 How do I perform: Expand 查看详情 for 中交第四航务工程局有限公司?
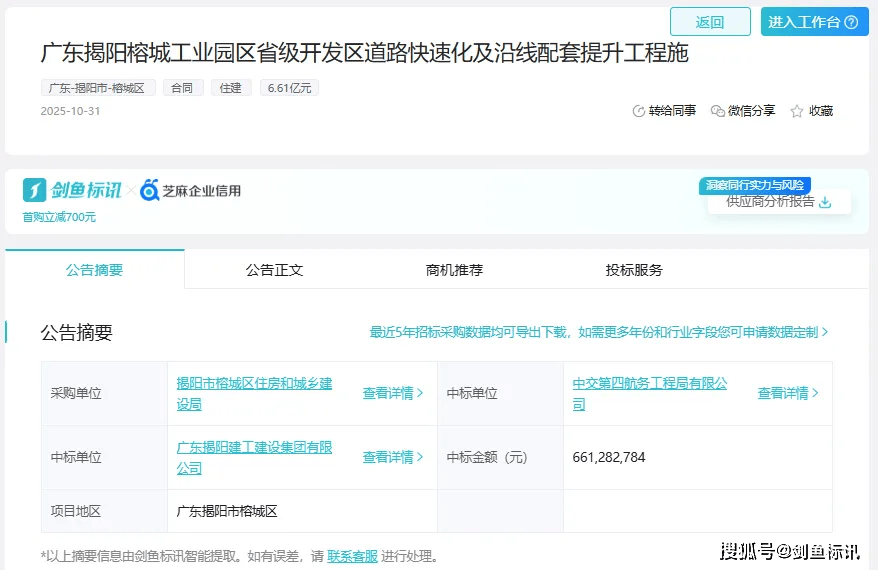788,393
